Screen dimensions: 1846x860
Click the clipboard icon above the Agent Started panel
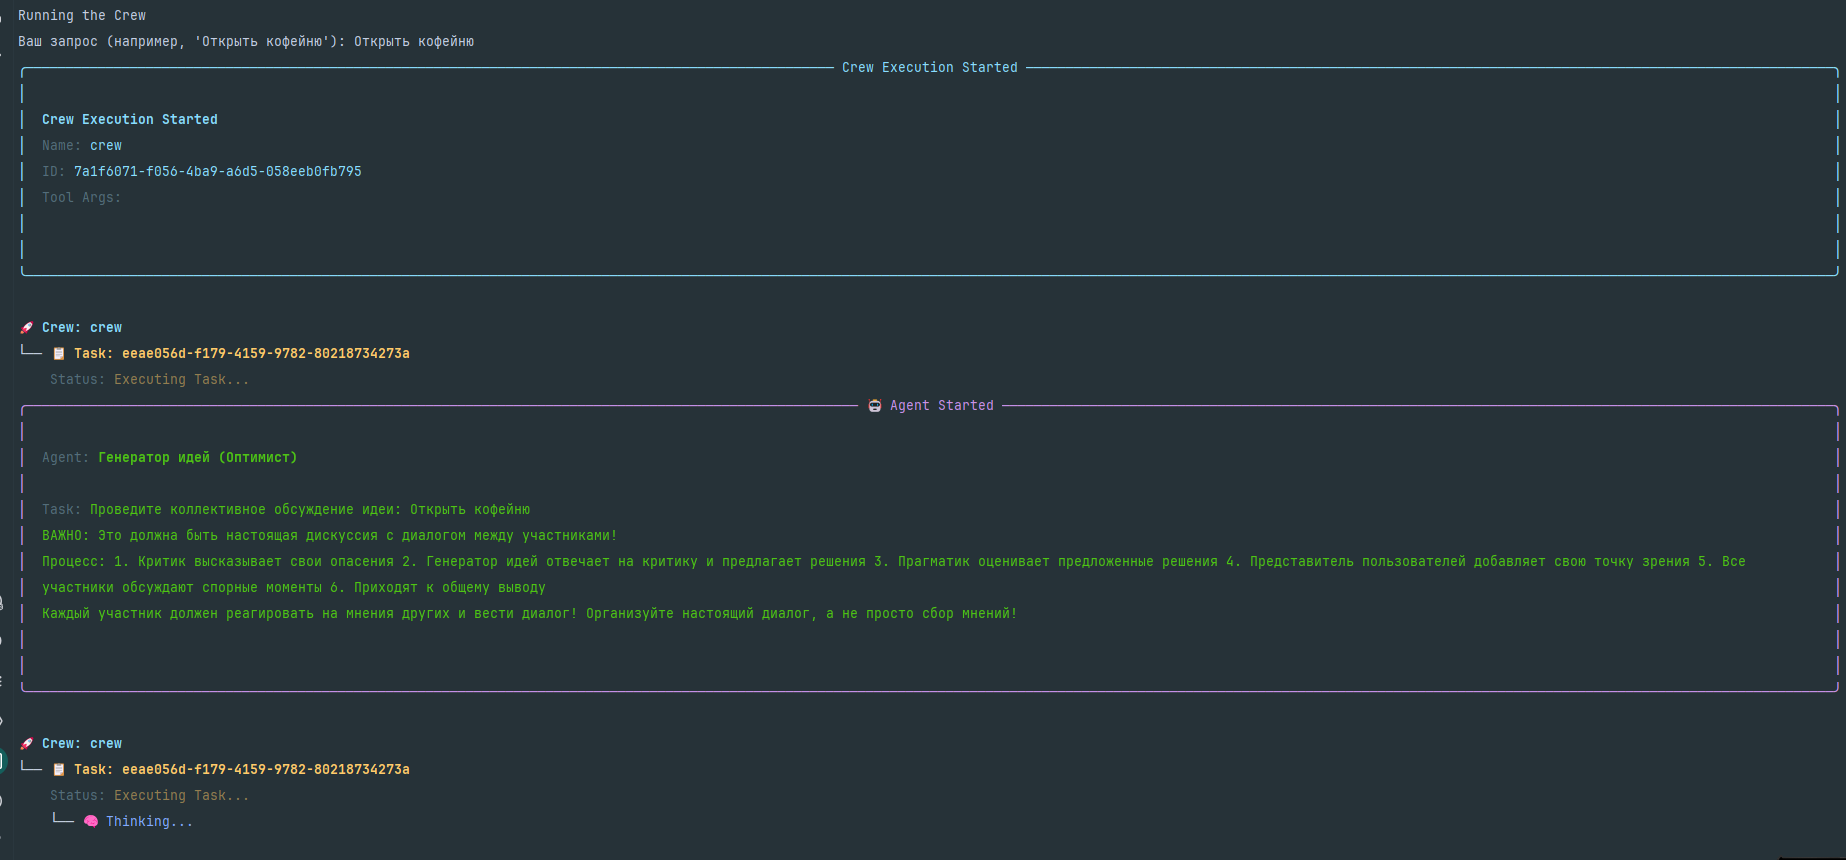coord(59,354)
